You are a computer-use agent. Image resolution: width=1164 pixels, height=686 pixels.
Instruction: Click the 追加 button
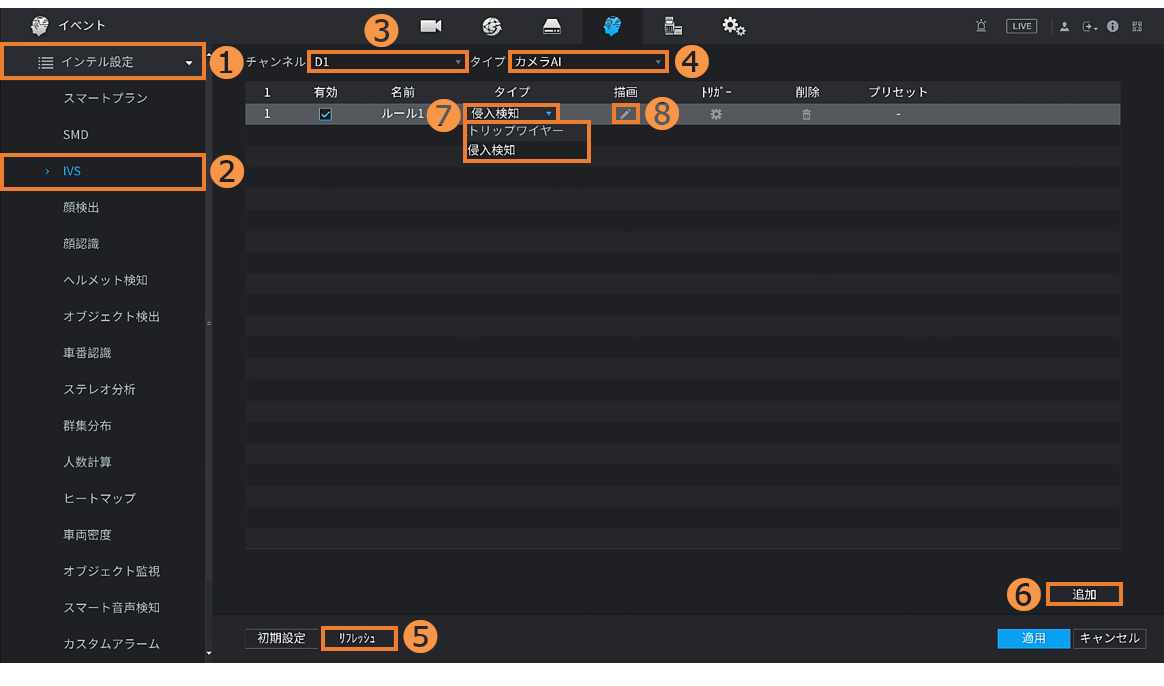(x=1084, y=594)
